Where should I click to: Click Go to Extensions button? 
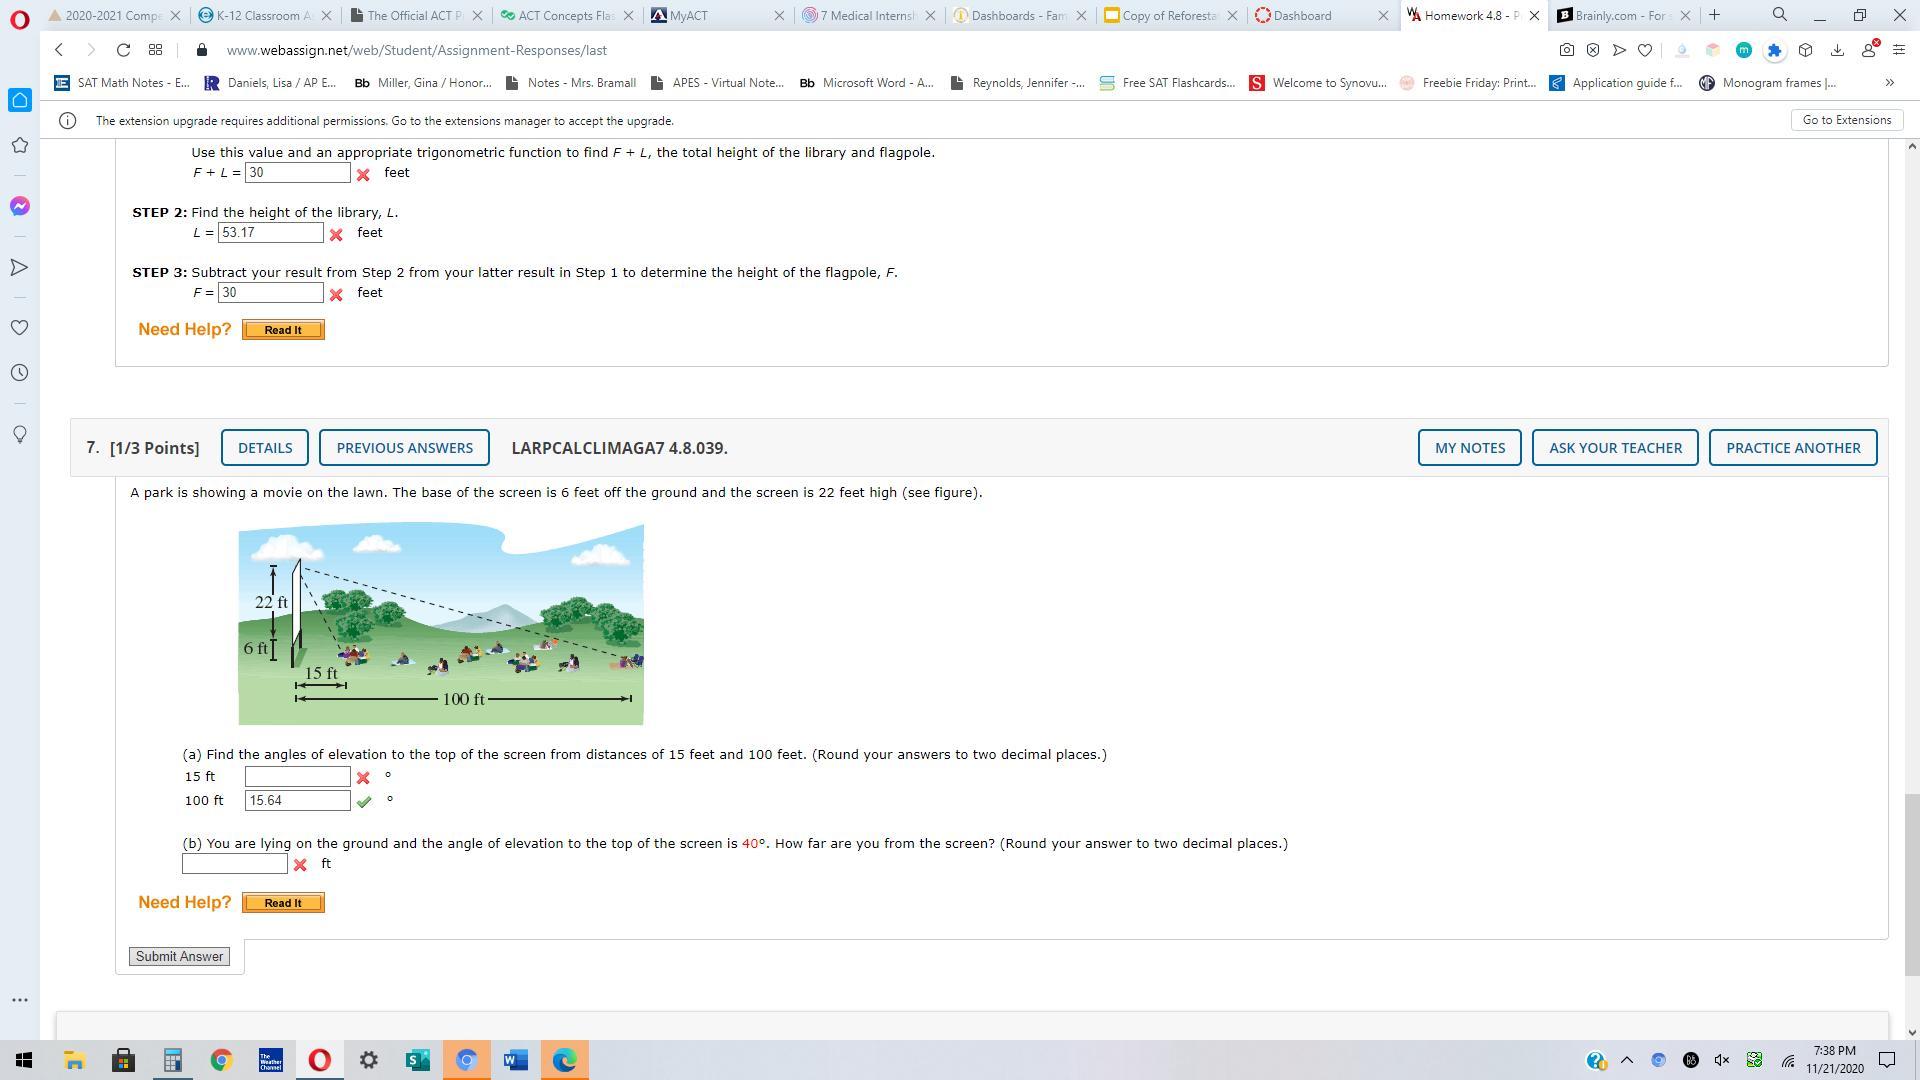tap(1846, 120)
